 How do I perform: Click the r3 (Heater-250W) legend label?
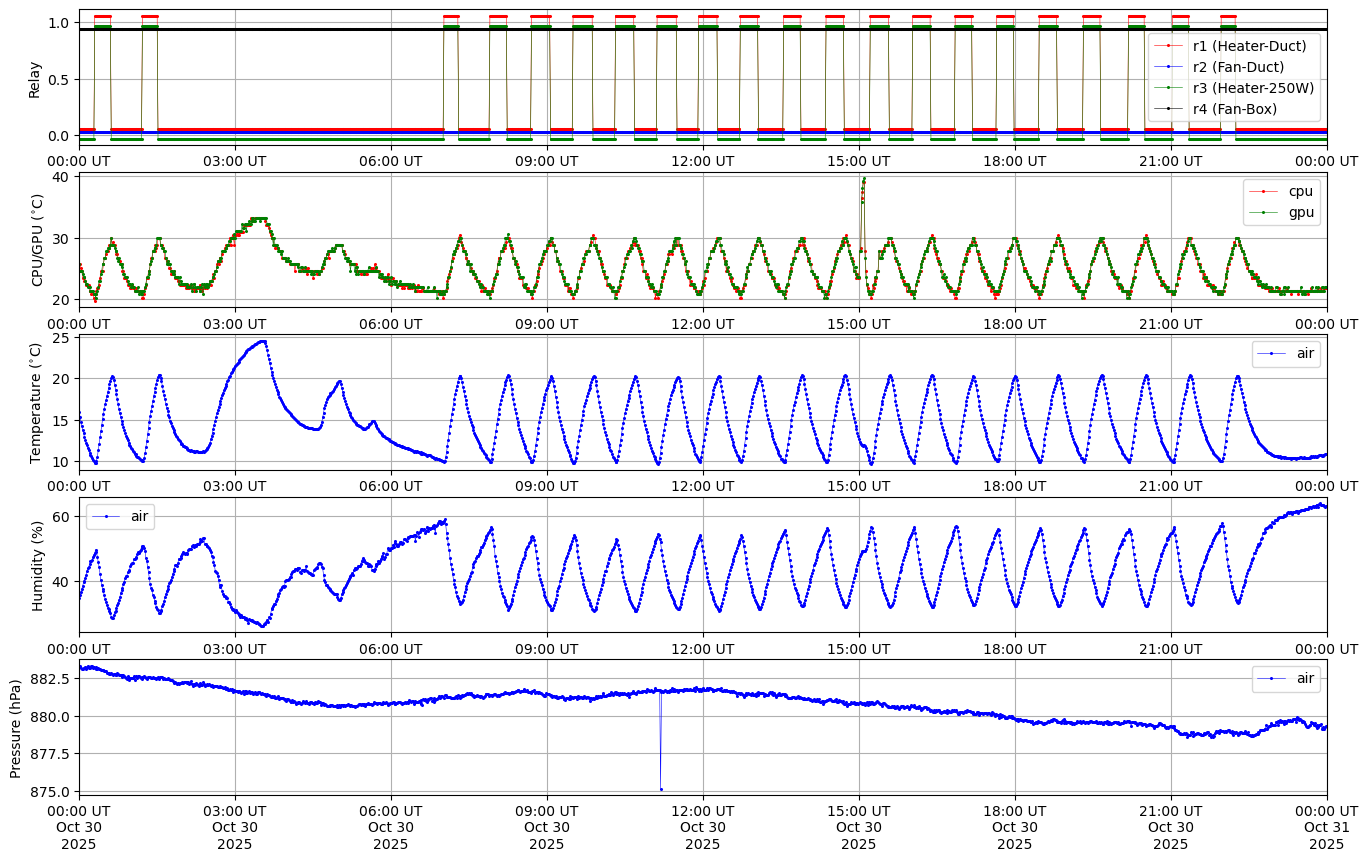(x=1253, y=88)
